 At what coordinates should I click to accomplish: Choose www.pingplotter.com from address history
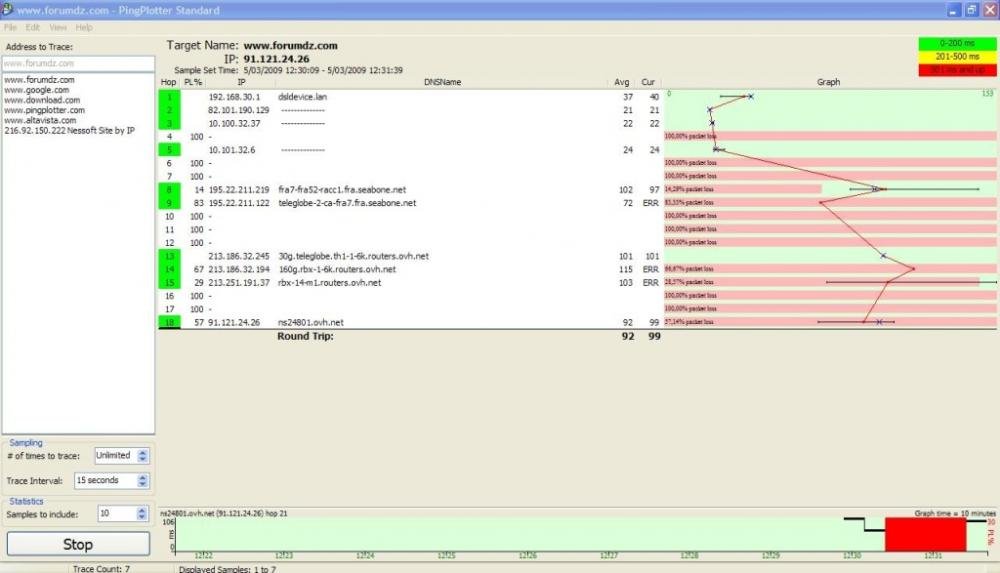[44, 110]
